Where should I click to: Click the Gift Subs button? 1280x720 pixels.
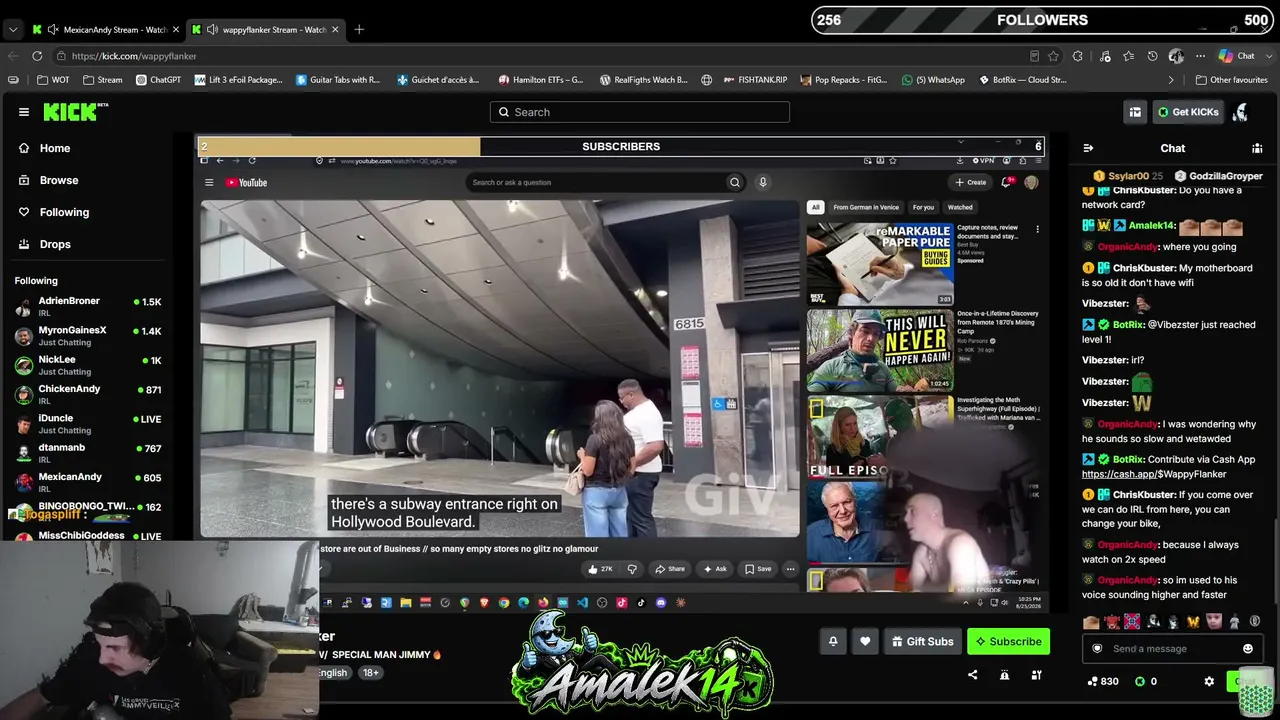[922, 641]
